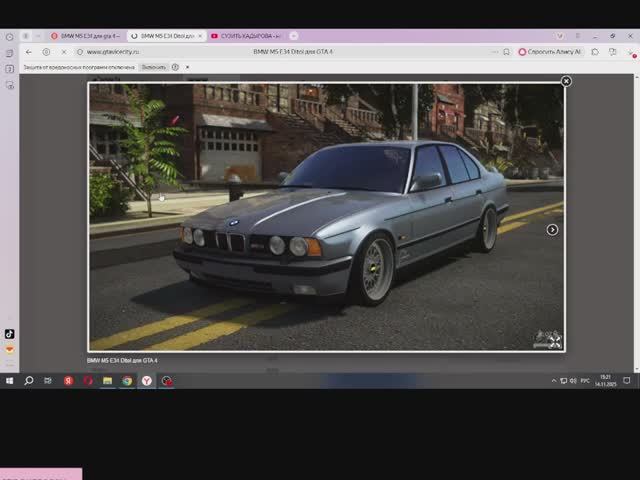
Task: Go to next image with right arrow
Action: tap(552, 230)
